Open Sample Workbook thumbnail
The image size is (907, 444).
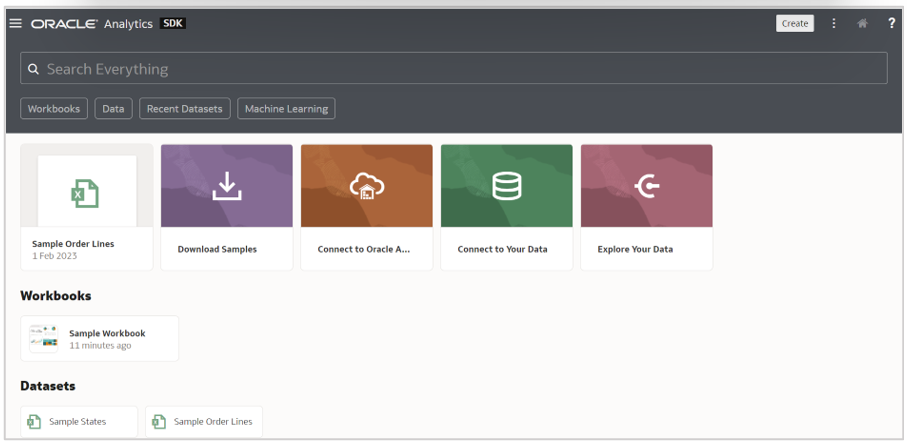pos(44,338)
